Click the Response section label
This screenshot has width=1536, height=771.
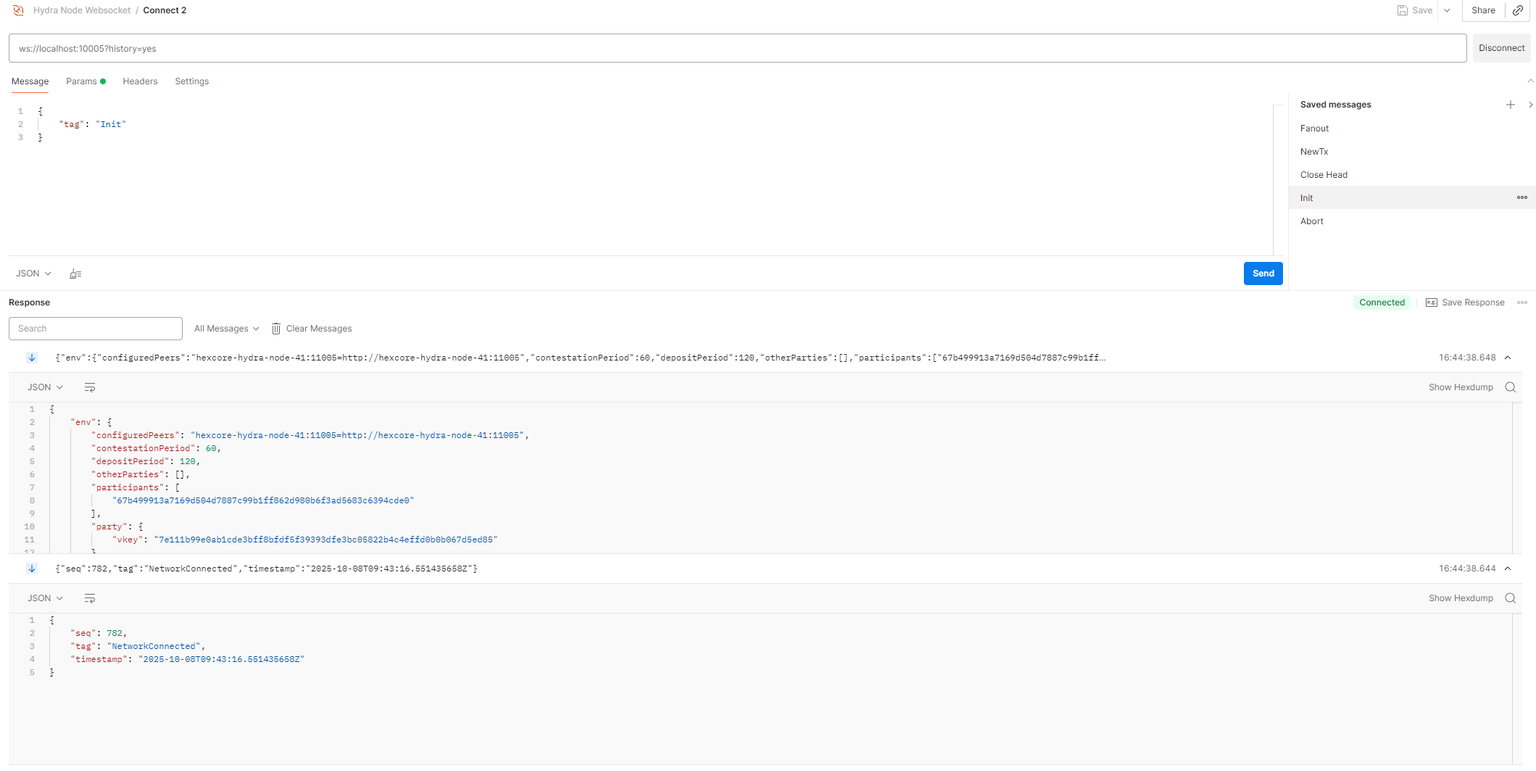tap(29, 302)
